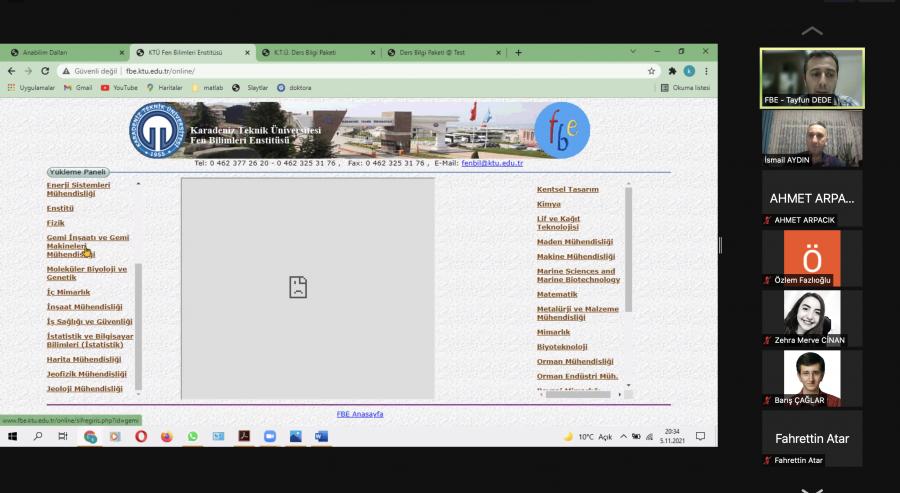Switch to Ders Bilgi Paketi @ Test tab
Viewport: 900px width, 493px height.
[444, 52]
